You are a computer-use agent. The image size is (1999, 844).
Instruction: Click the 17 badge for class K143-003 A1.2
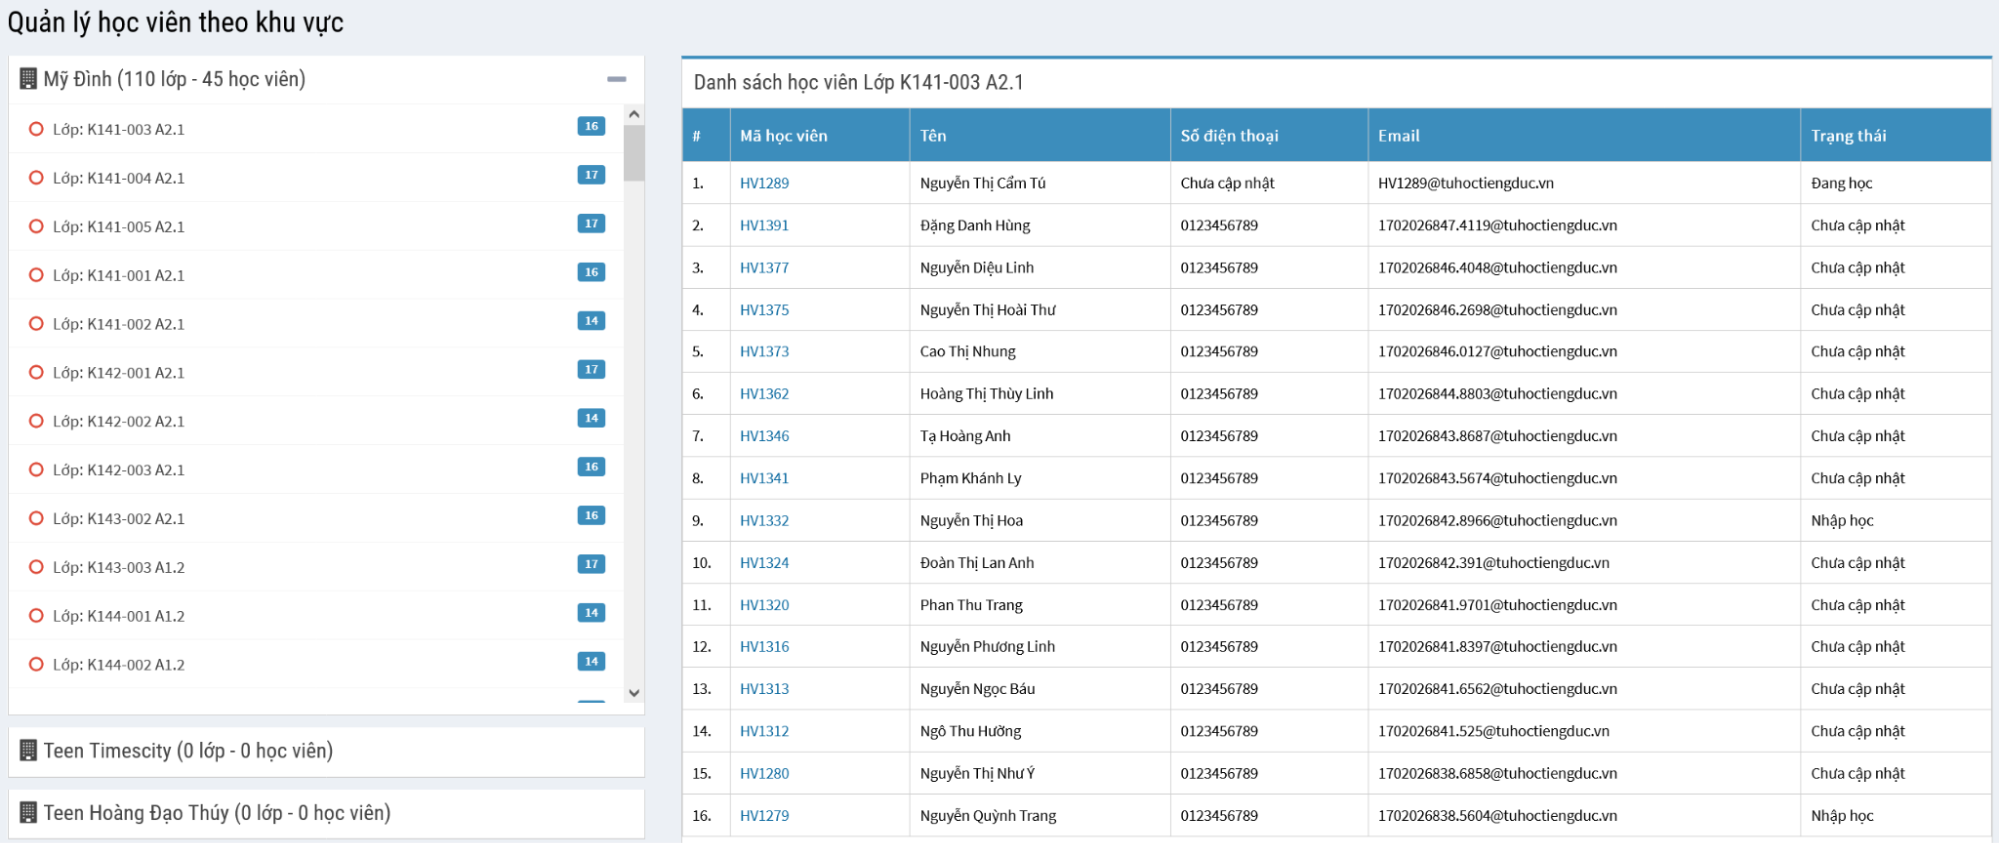591,564
